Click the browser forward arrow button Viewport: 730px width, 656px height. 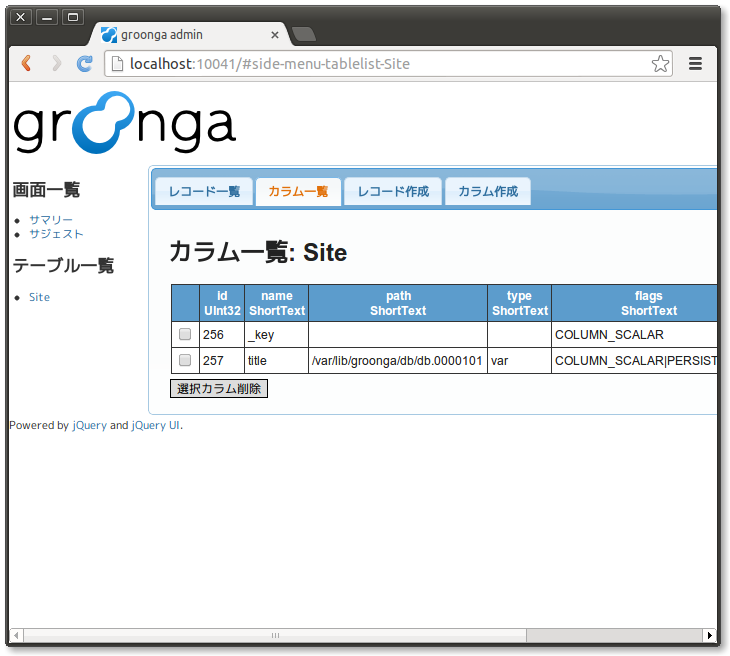56,64
